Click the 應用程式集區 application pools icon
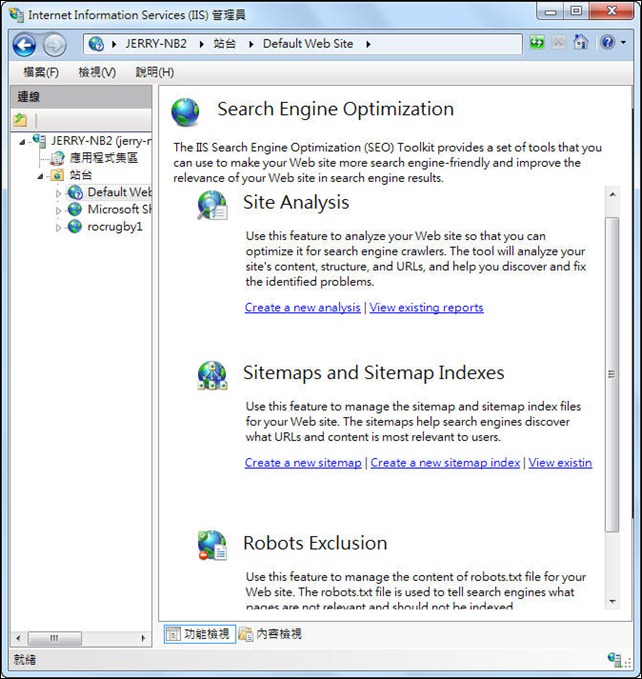 (58, 158)
